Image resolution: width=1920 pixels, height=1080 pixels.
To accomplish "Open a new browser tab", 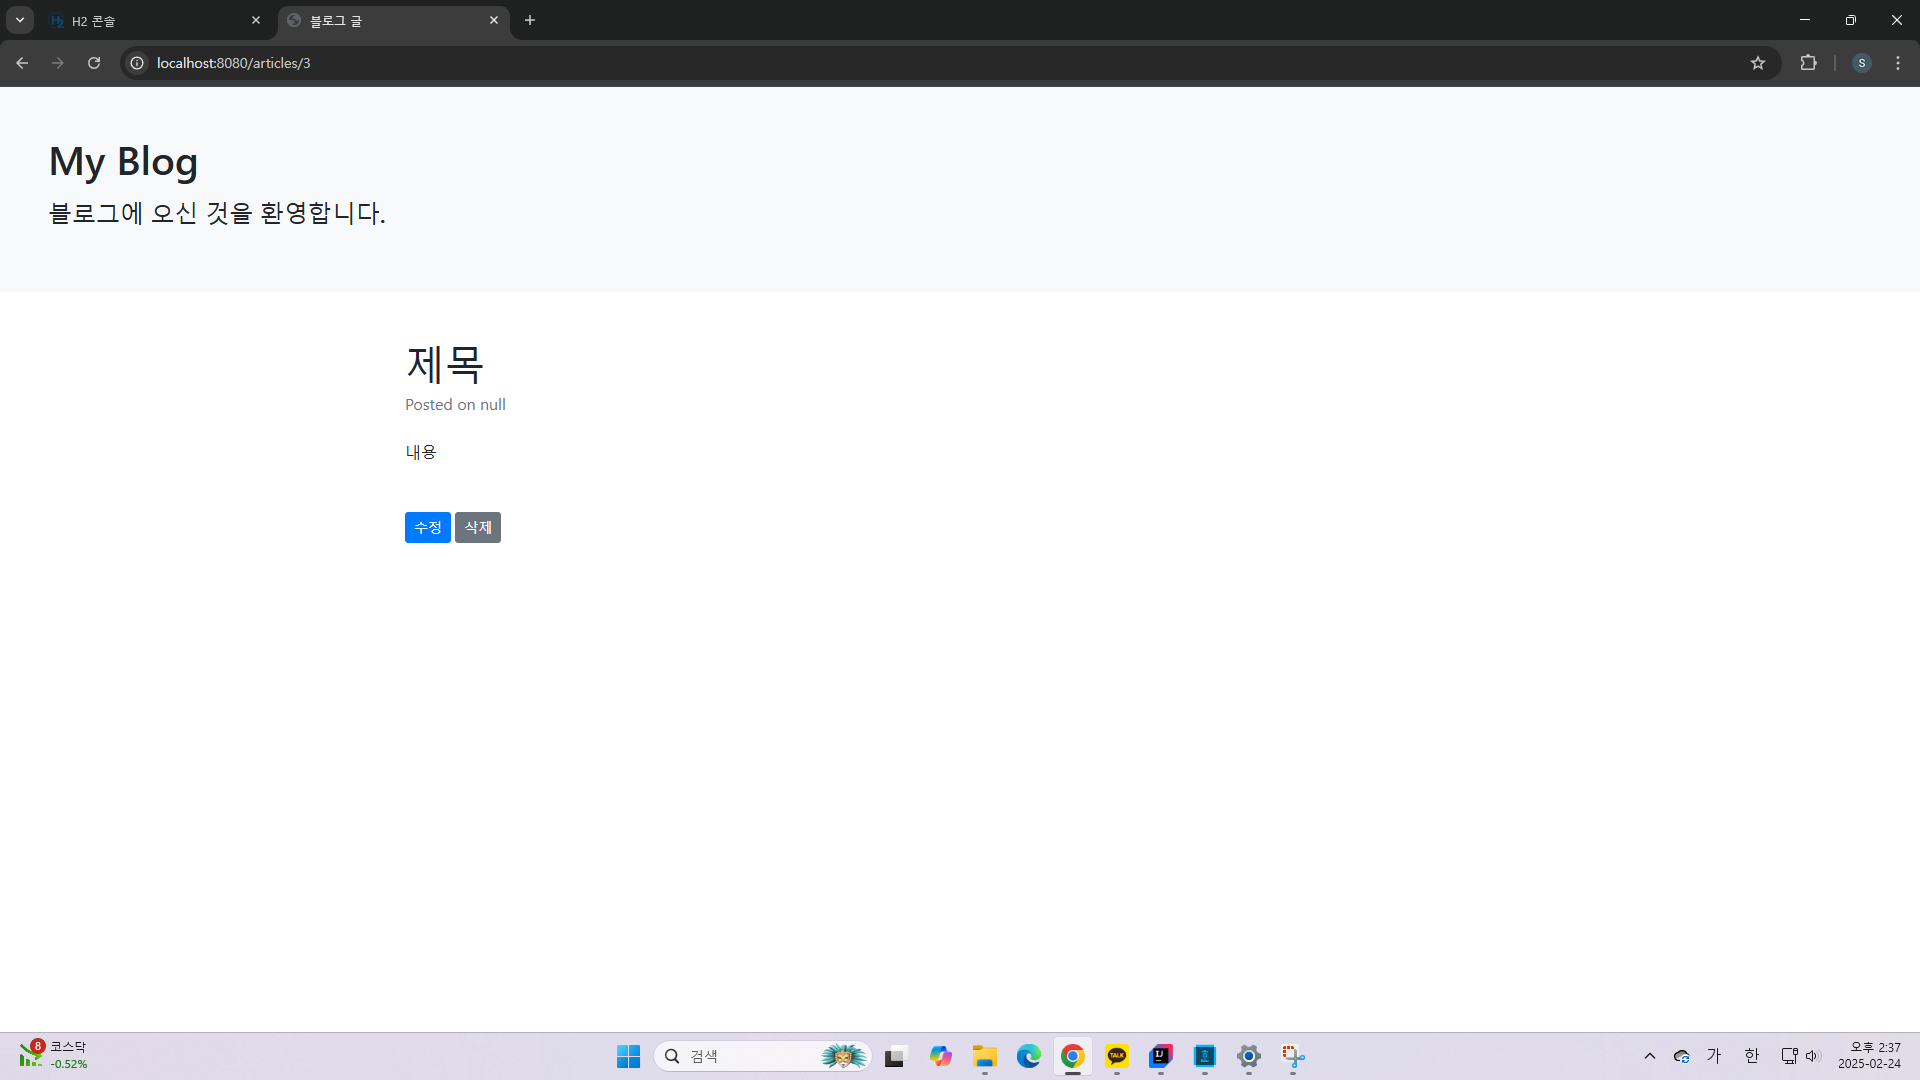I will pyautogui.click(x=530, y=20).
